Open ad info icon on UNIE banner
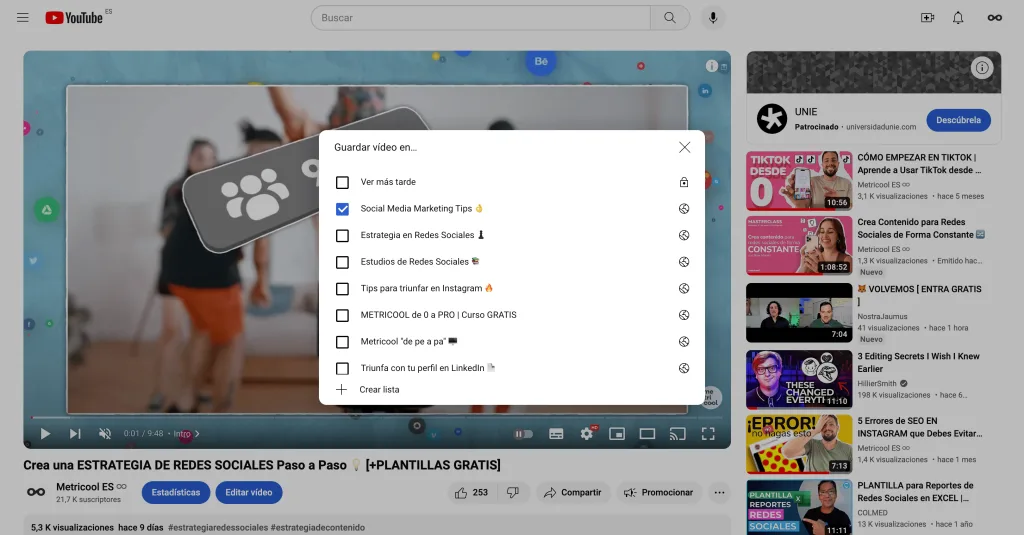The width and height of the screenshot is (1024, 535). click(x=982, y=68)
